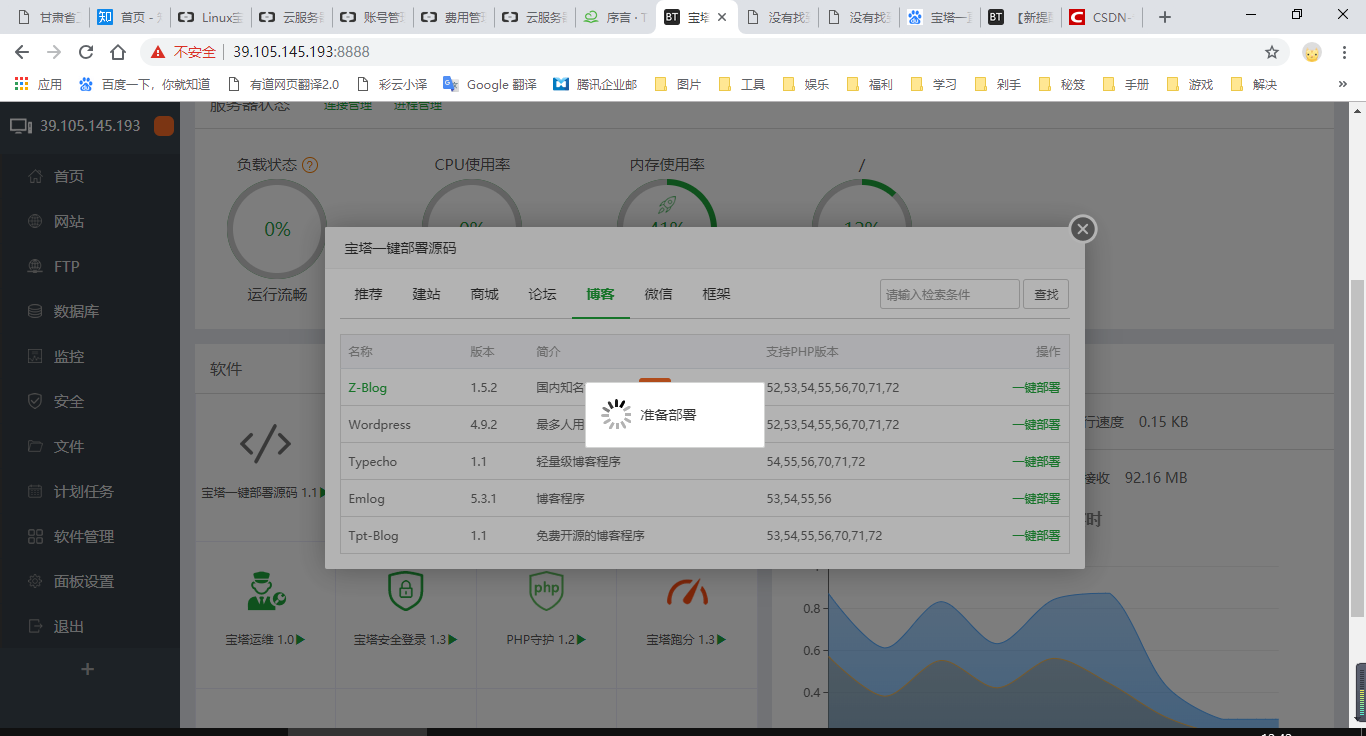Switch to the 推荐 tab
1366x736 pixels.
coord(368,294)
